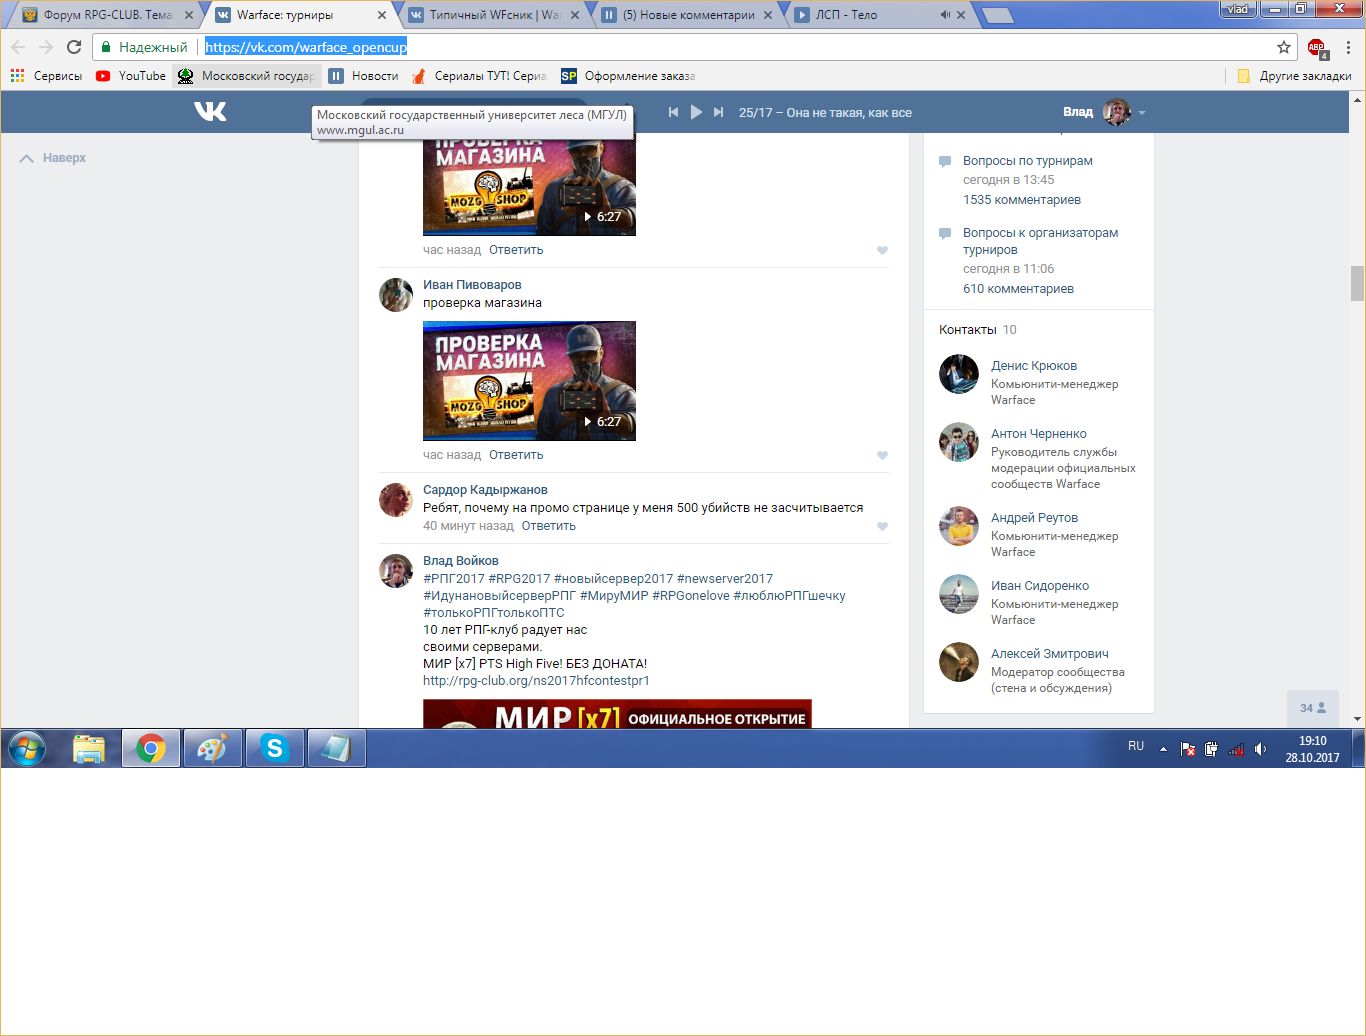Open Алексей Змитрович's contact profile
This screenshot has height=1036, width=1366.
pyautogui.click(x=1050, y=654)
